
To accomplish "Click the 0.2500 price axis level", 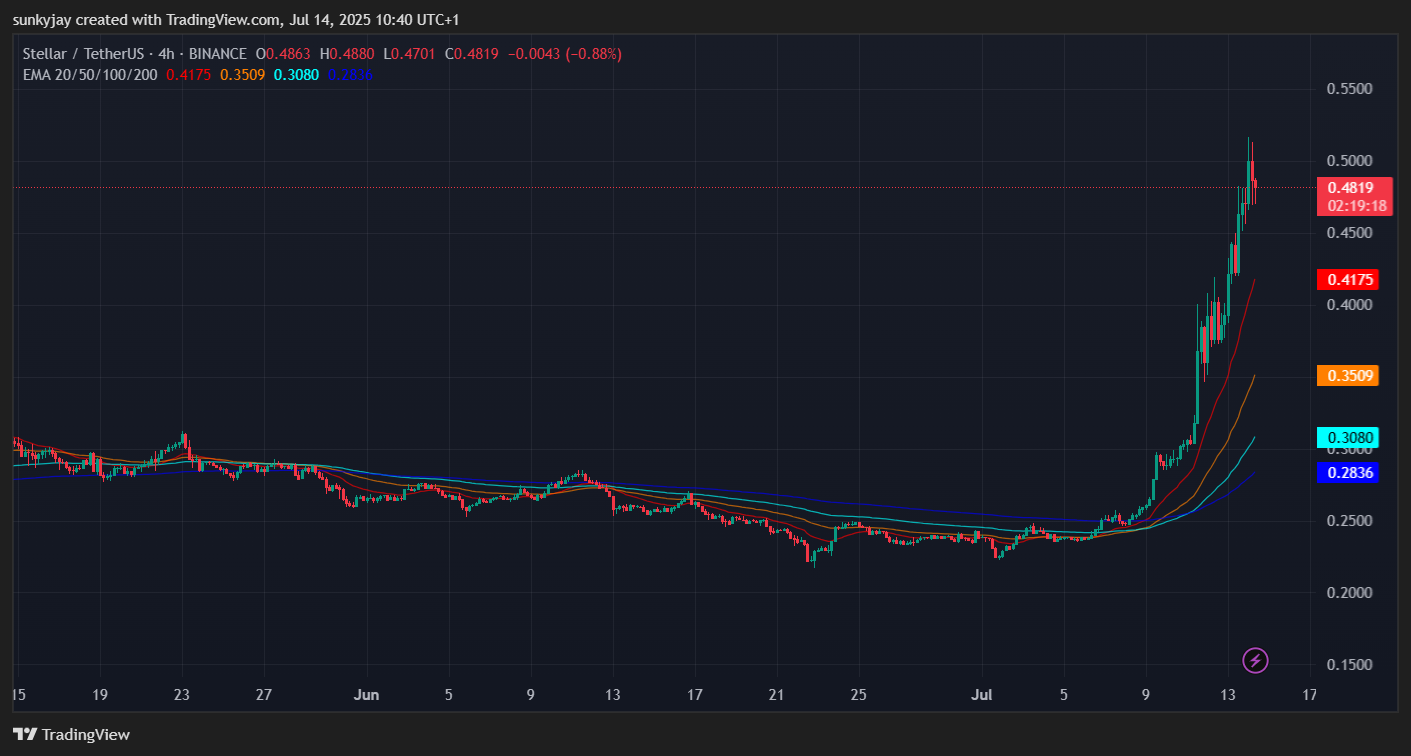I will (1349, 521).
